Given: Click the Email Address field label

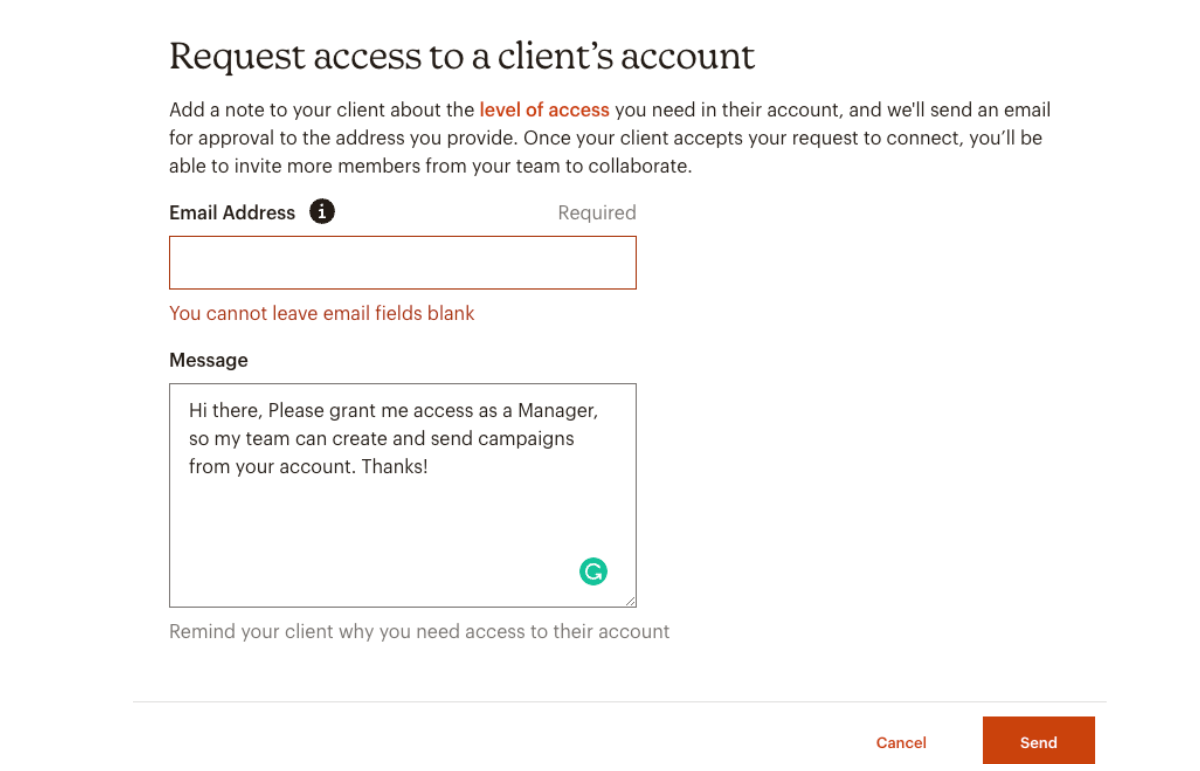Looking at the screenshot, I should click(x=232, y=212).
